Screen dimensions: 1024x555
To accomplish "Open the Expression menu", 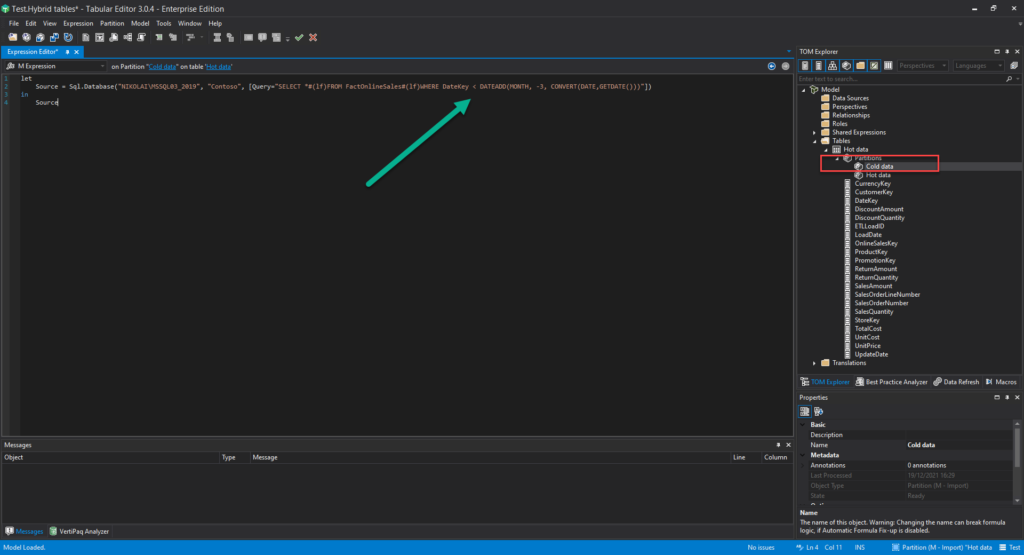I will (78, 24).
